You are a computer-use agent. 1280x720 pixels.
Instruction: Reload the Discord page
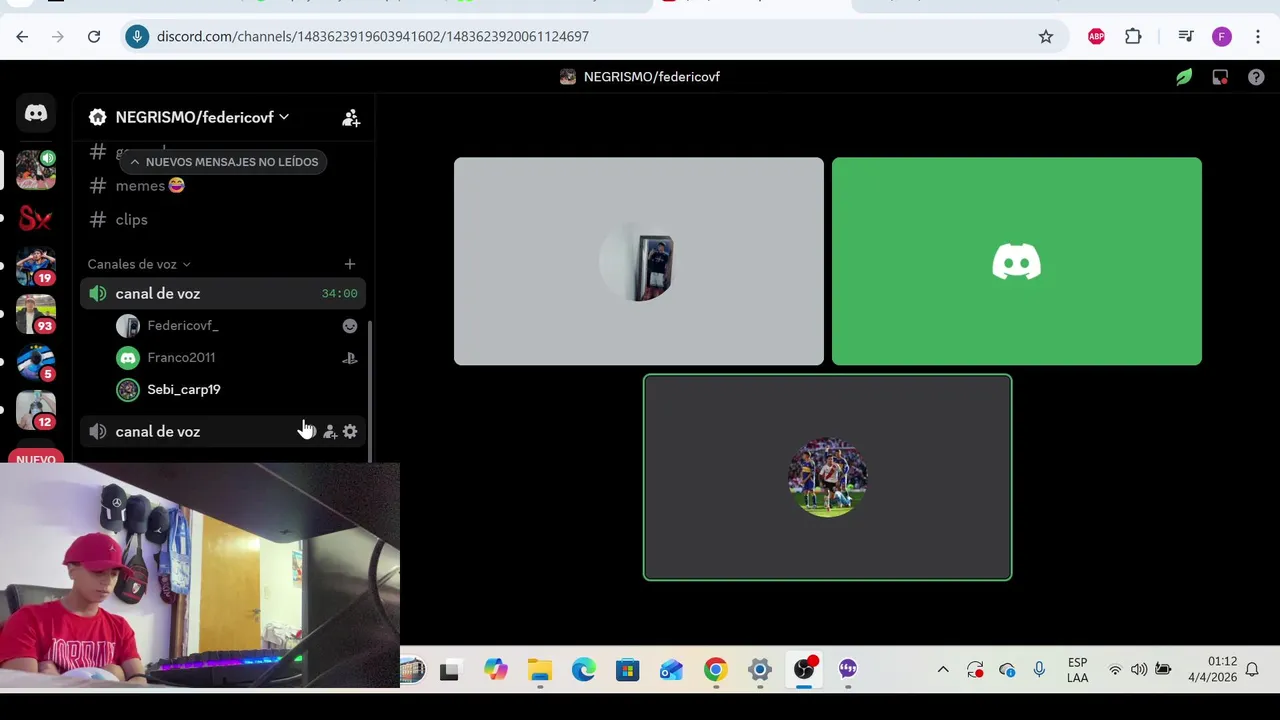[94, 37]
